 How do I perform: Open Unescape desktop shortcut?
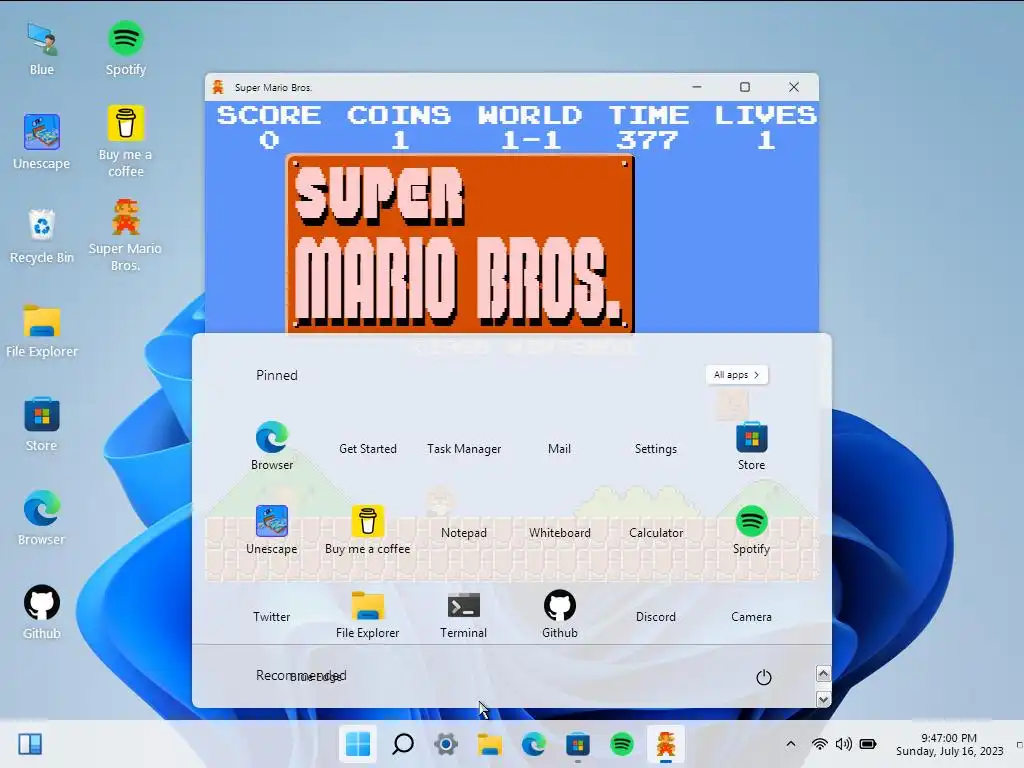42,142
